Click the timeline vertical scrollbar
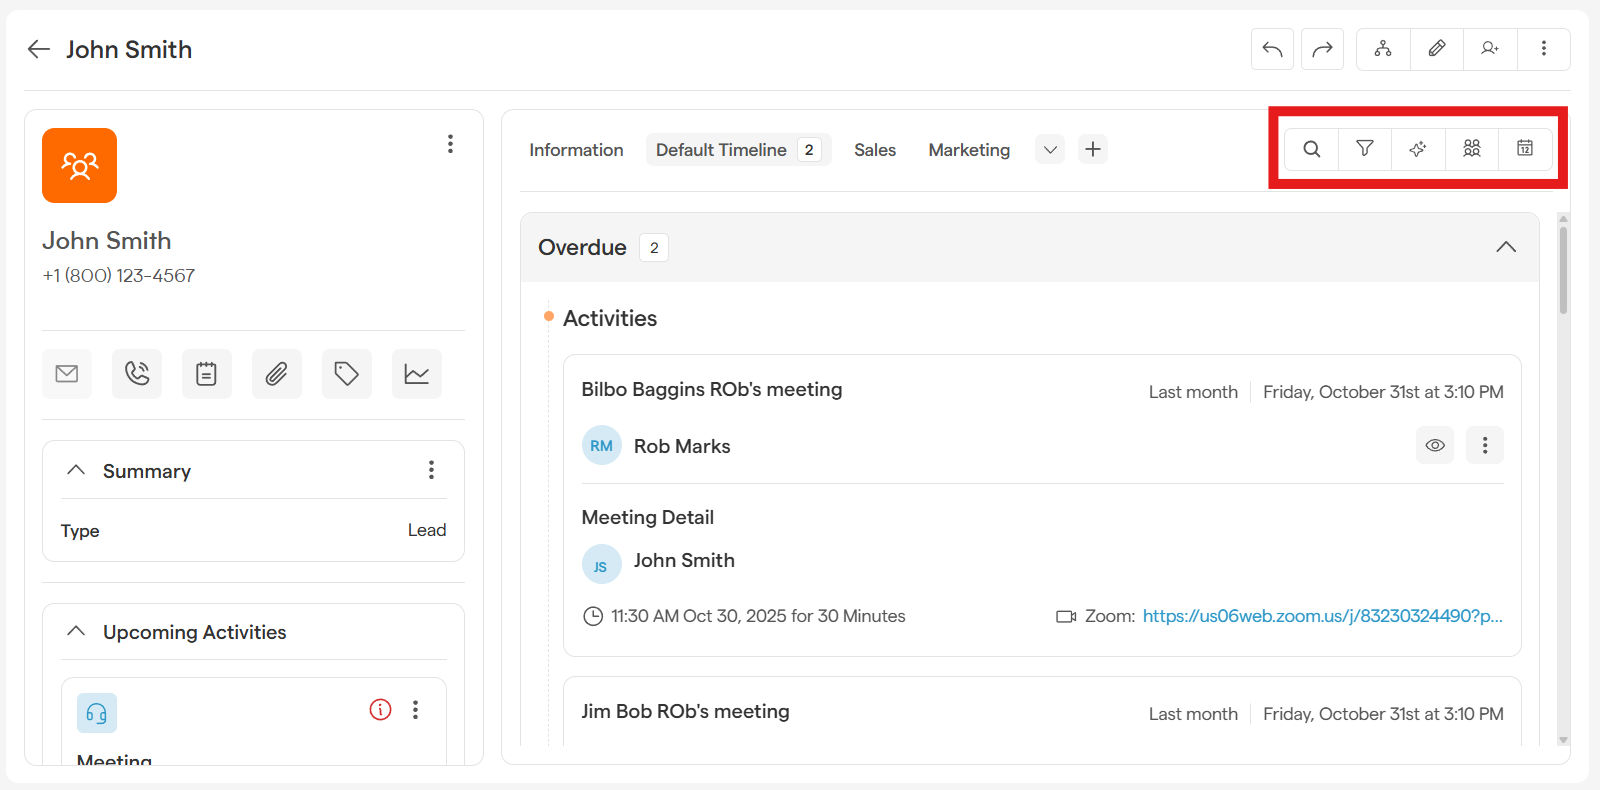The height and width of the screenshot is (790, 1600). pyautogui.click(x=1562, y=270)
